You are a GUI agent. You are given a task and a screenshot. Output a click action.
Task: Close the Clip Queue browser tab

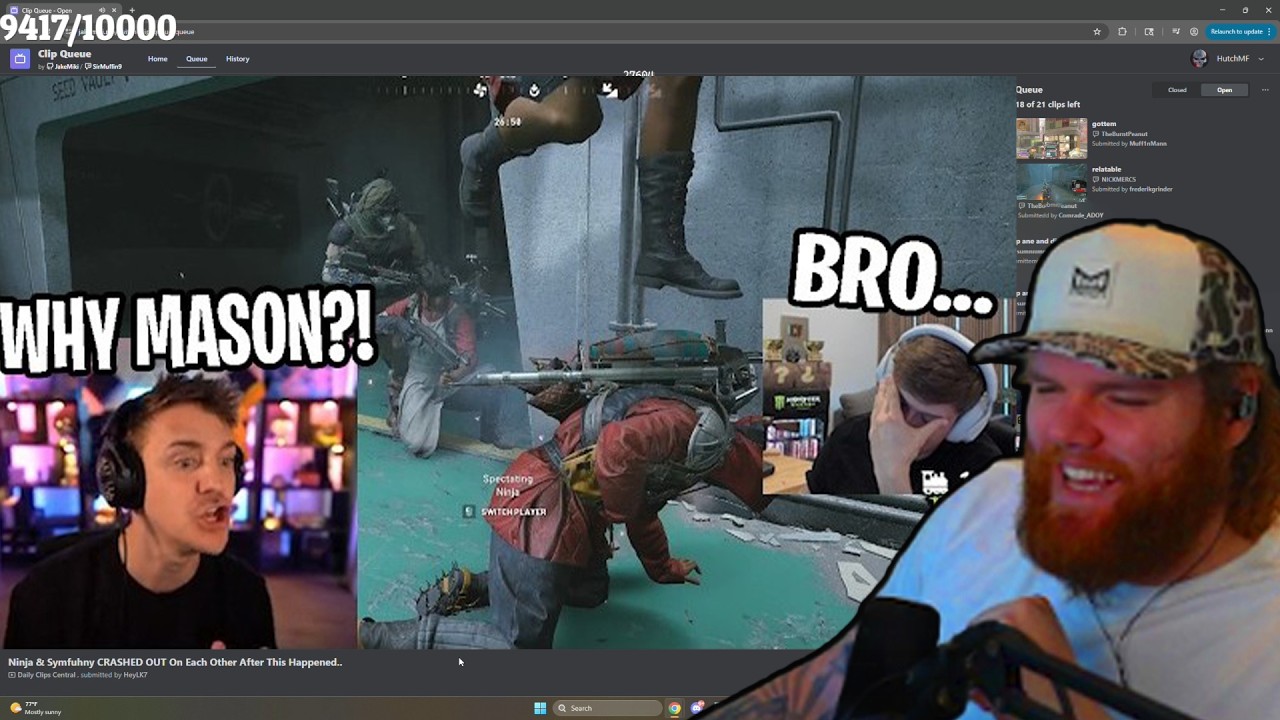click(x=114, y=10)
